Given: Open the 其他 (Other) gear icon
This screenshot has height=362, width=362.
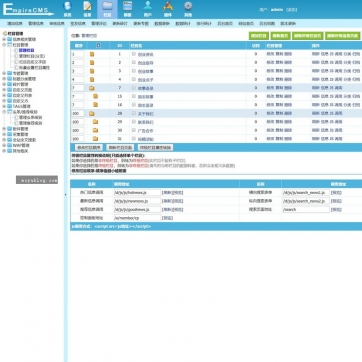Looking at the screenshot, I should (x=188, y=9).
